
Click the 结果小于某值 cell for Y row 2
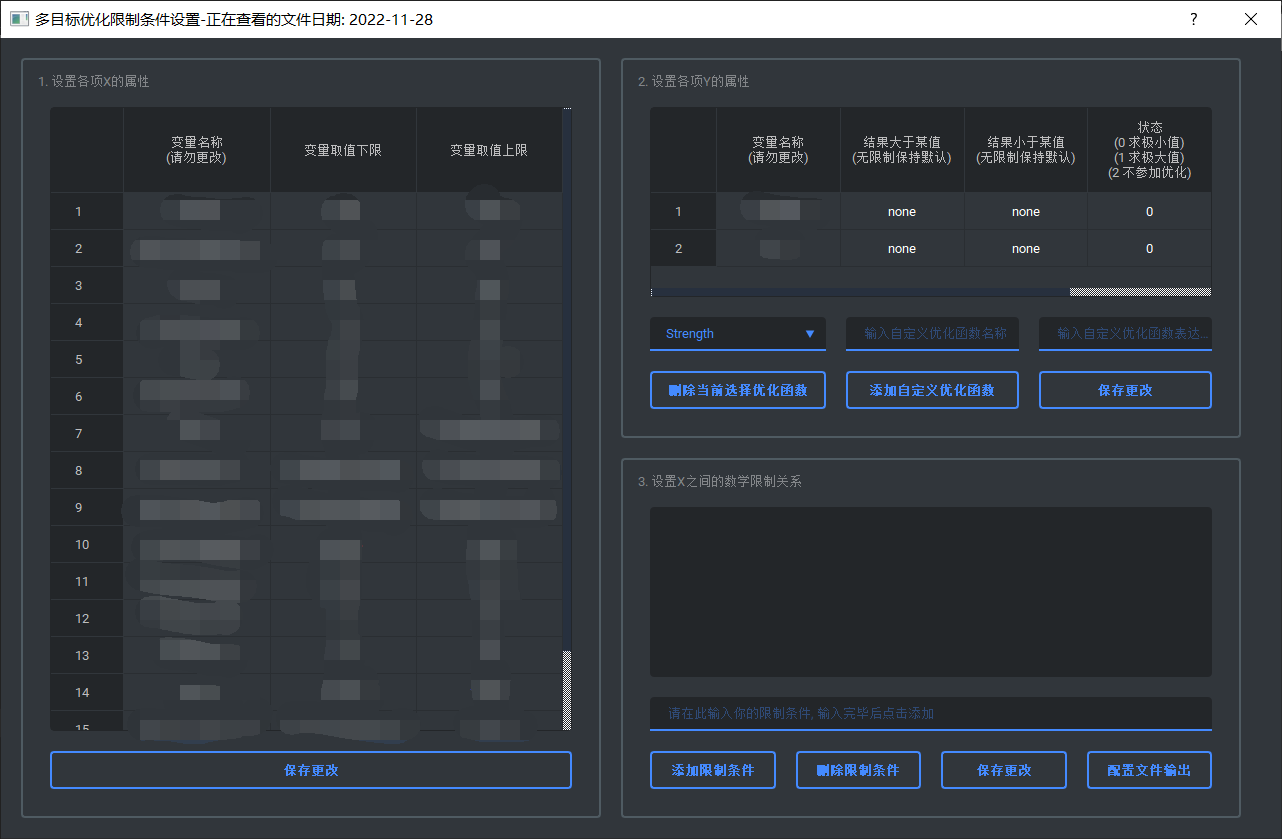(x=1026, y=248)
